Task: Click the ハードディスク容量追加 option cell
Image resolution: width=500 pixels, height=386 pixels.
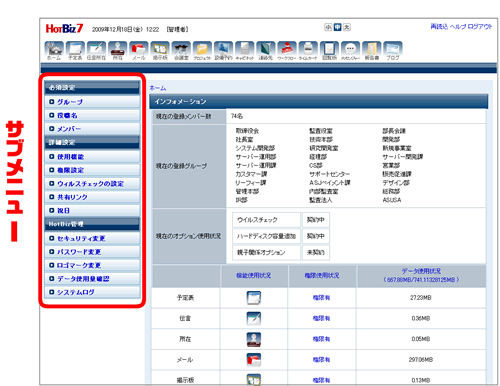Action: pos(266,236)
